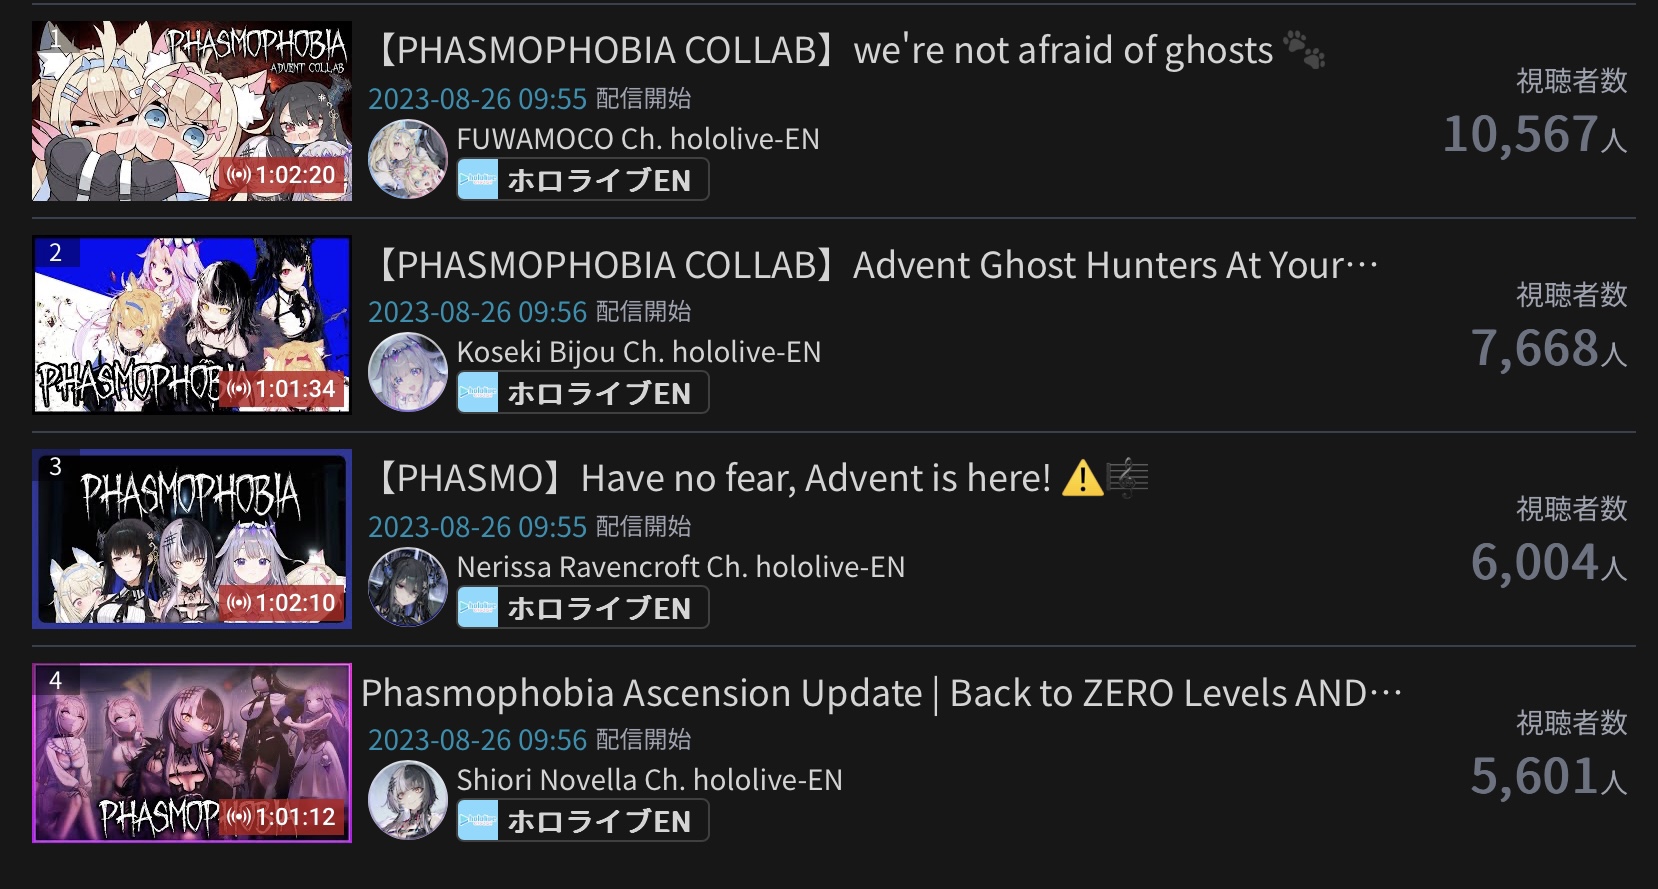The height and width of the screenshot is (889, 1658).
Task: Open FUWAMOCO channel avatar icon
Action: coord(407,159)
